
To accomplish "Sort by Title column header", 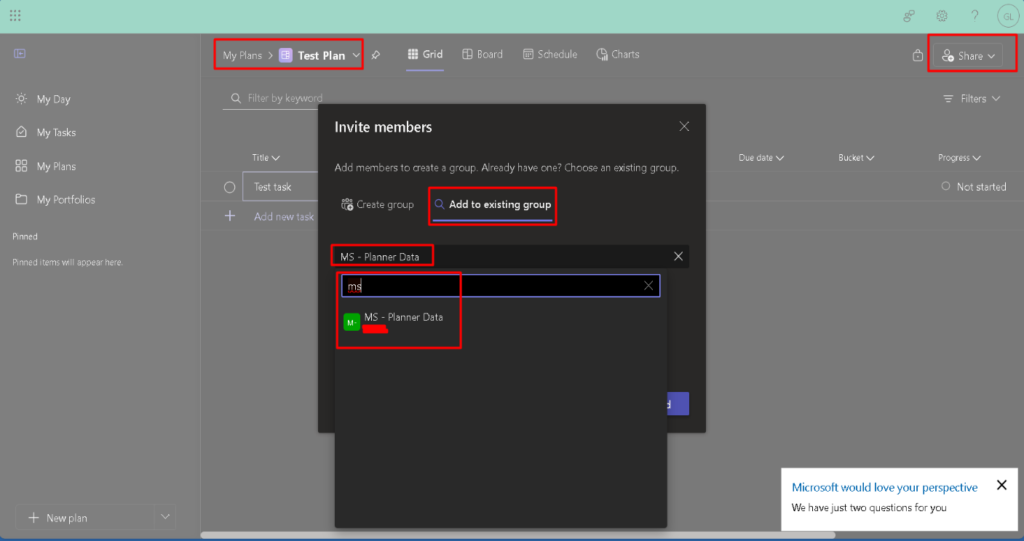I will coord(266,157).
